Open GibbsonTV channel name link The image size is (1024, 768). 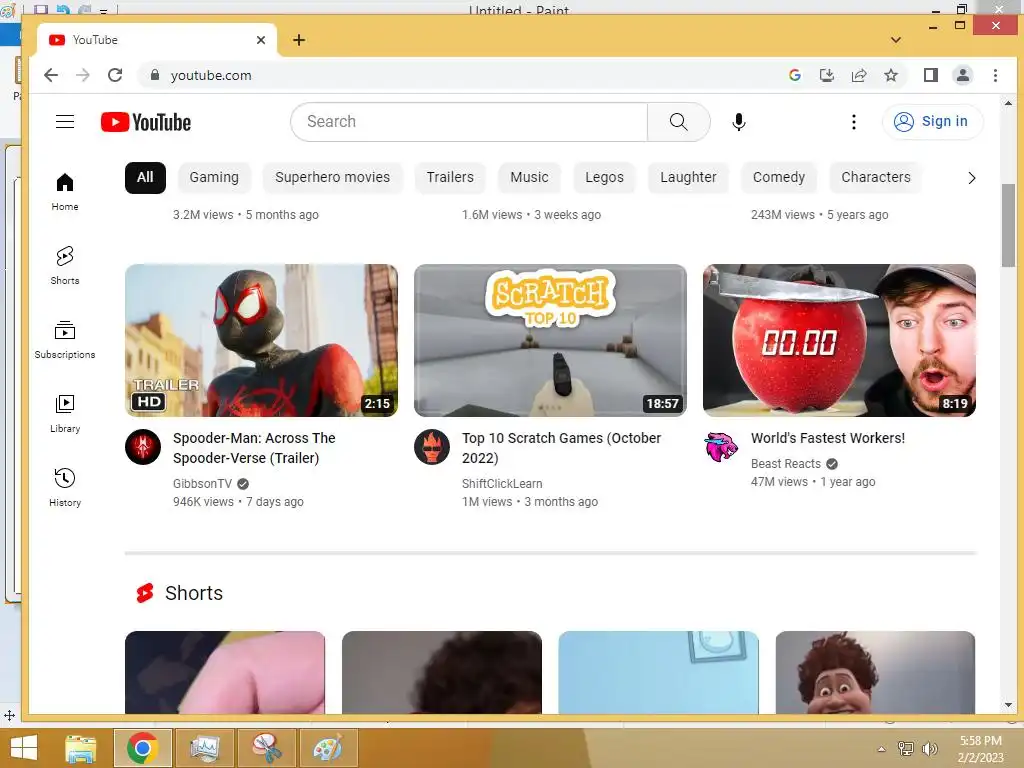pos(202,484)
